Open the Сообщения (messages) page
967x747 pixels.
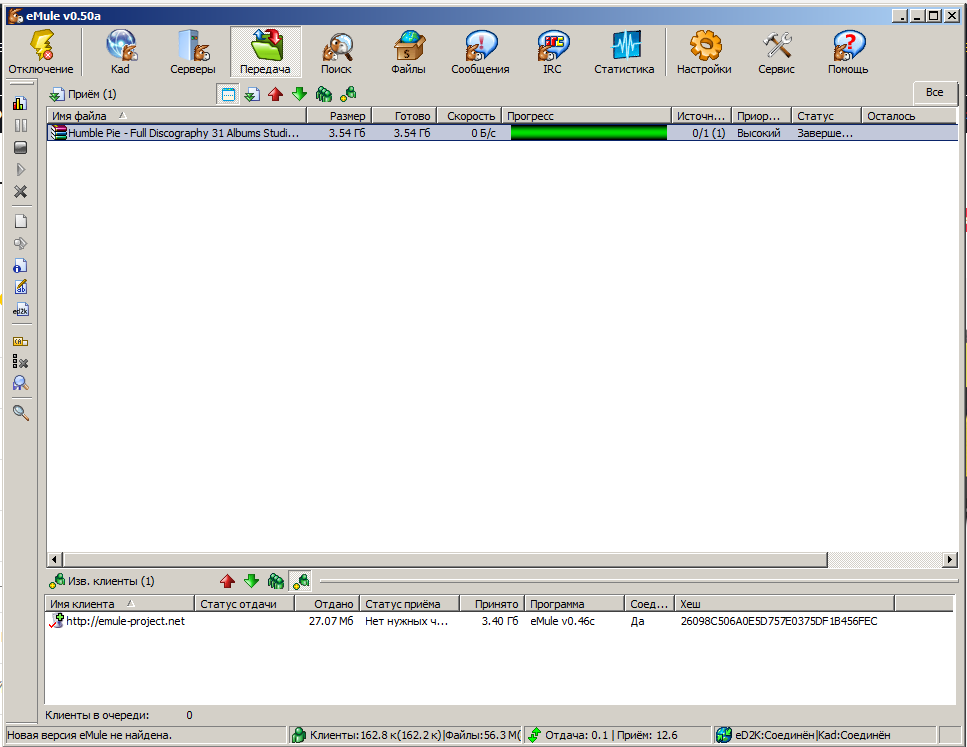(x=480, y=52)
